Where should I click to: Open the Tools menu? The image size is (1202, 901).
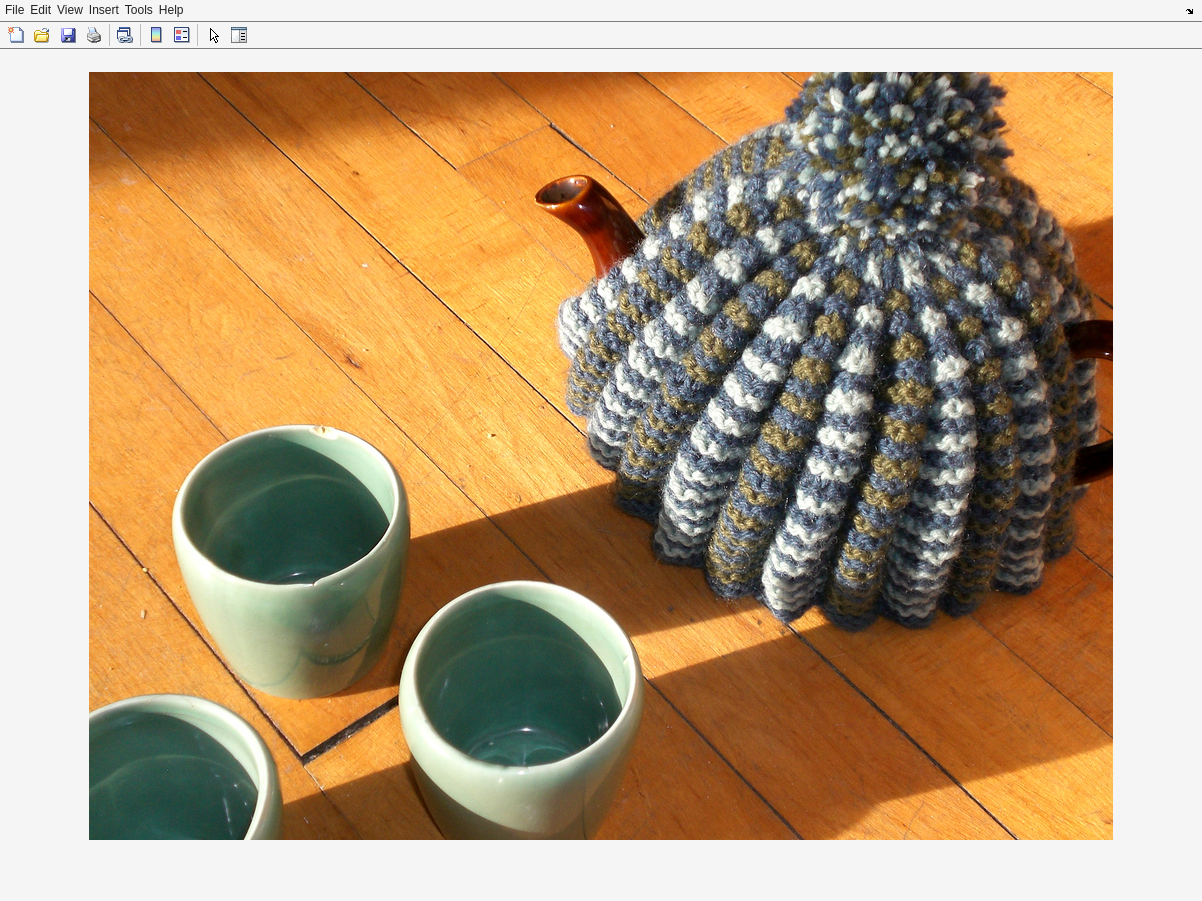tap(139, 10)
